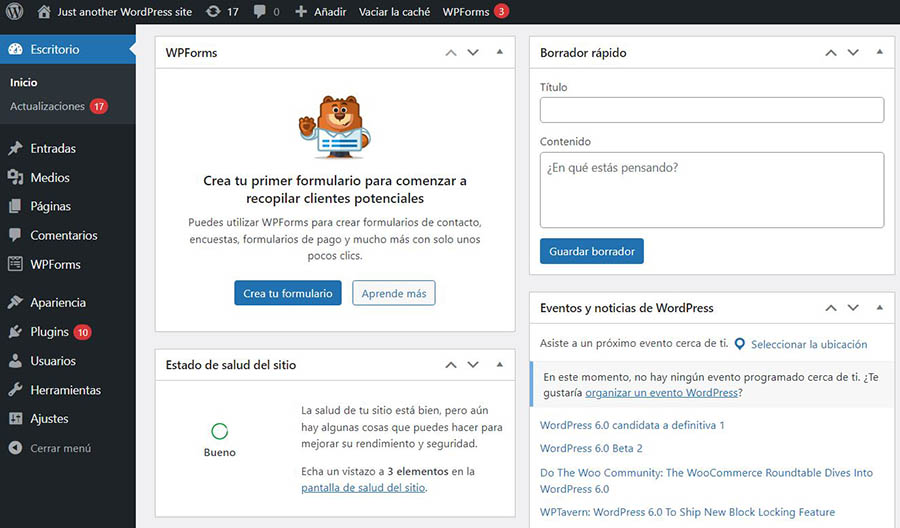900x528 pixels.
Task: Open site home via house icon
Action: point(44,12)
